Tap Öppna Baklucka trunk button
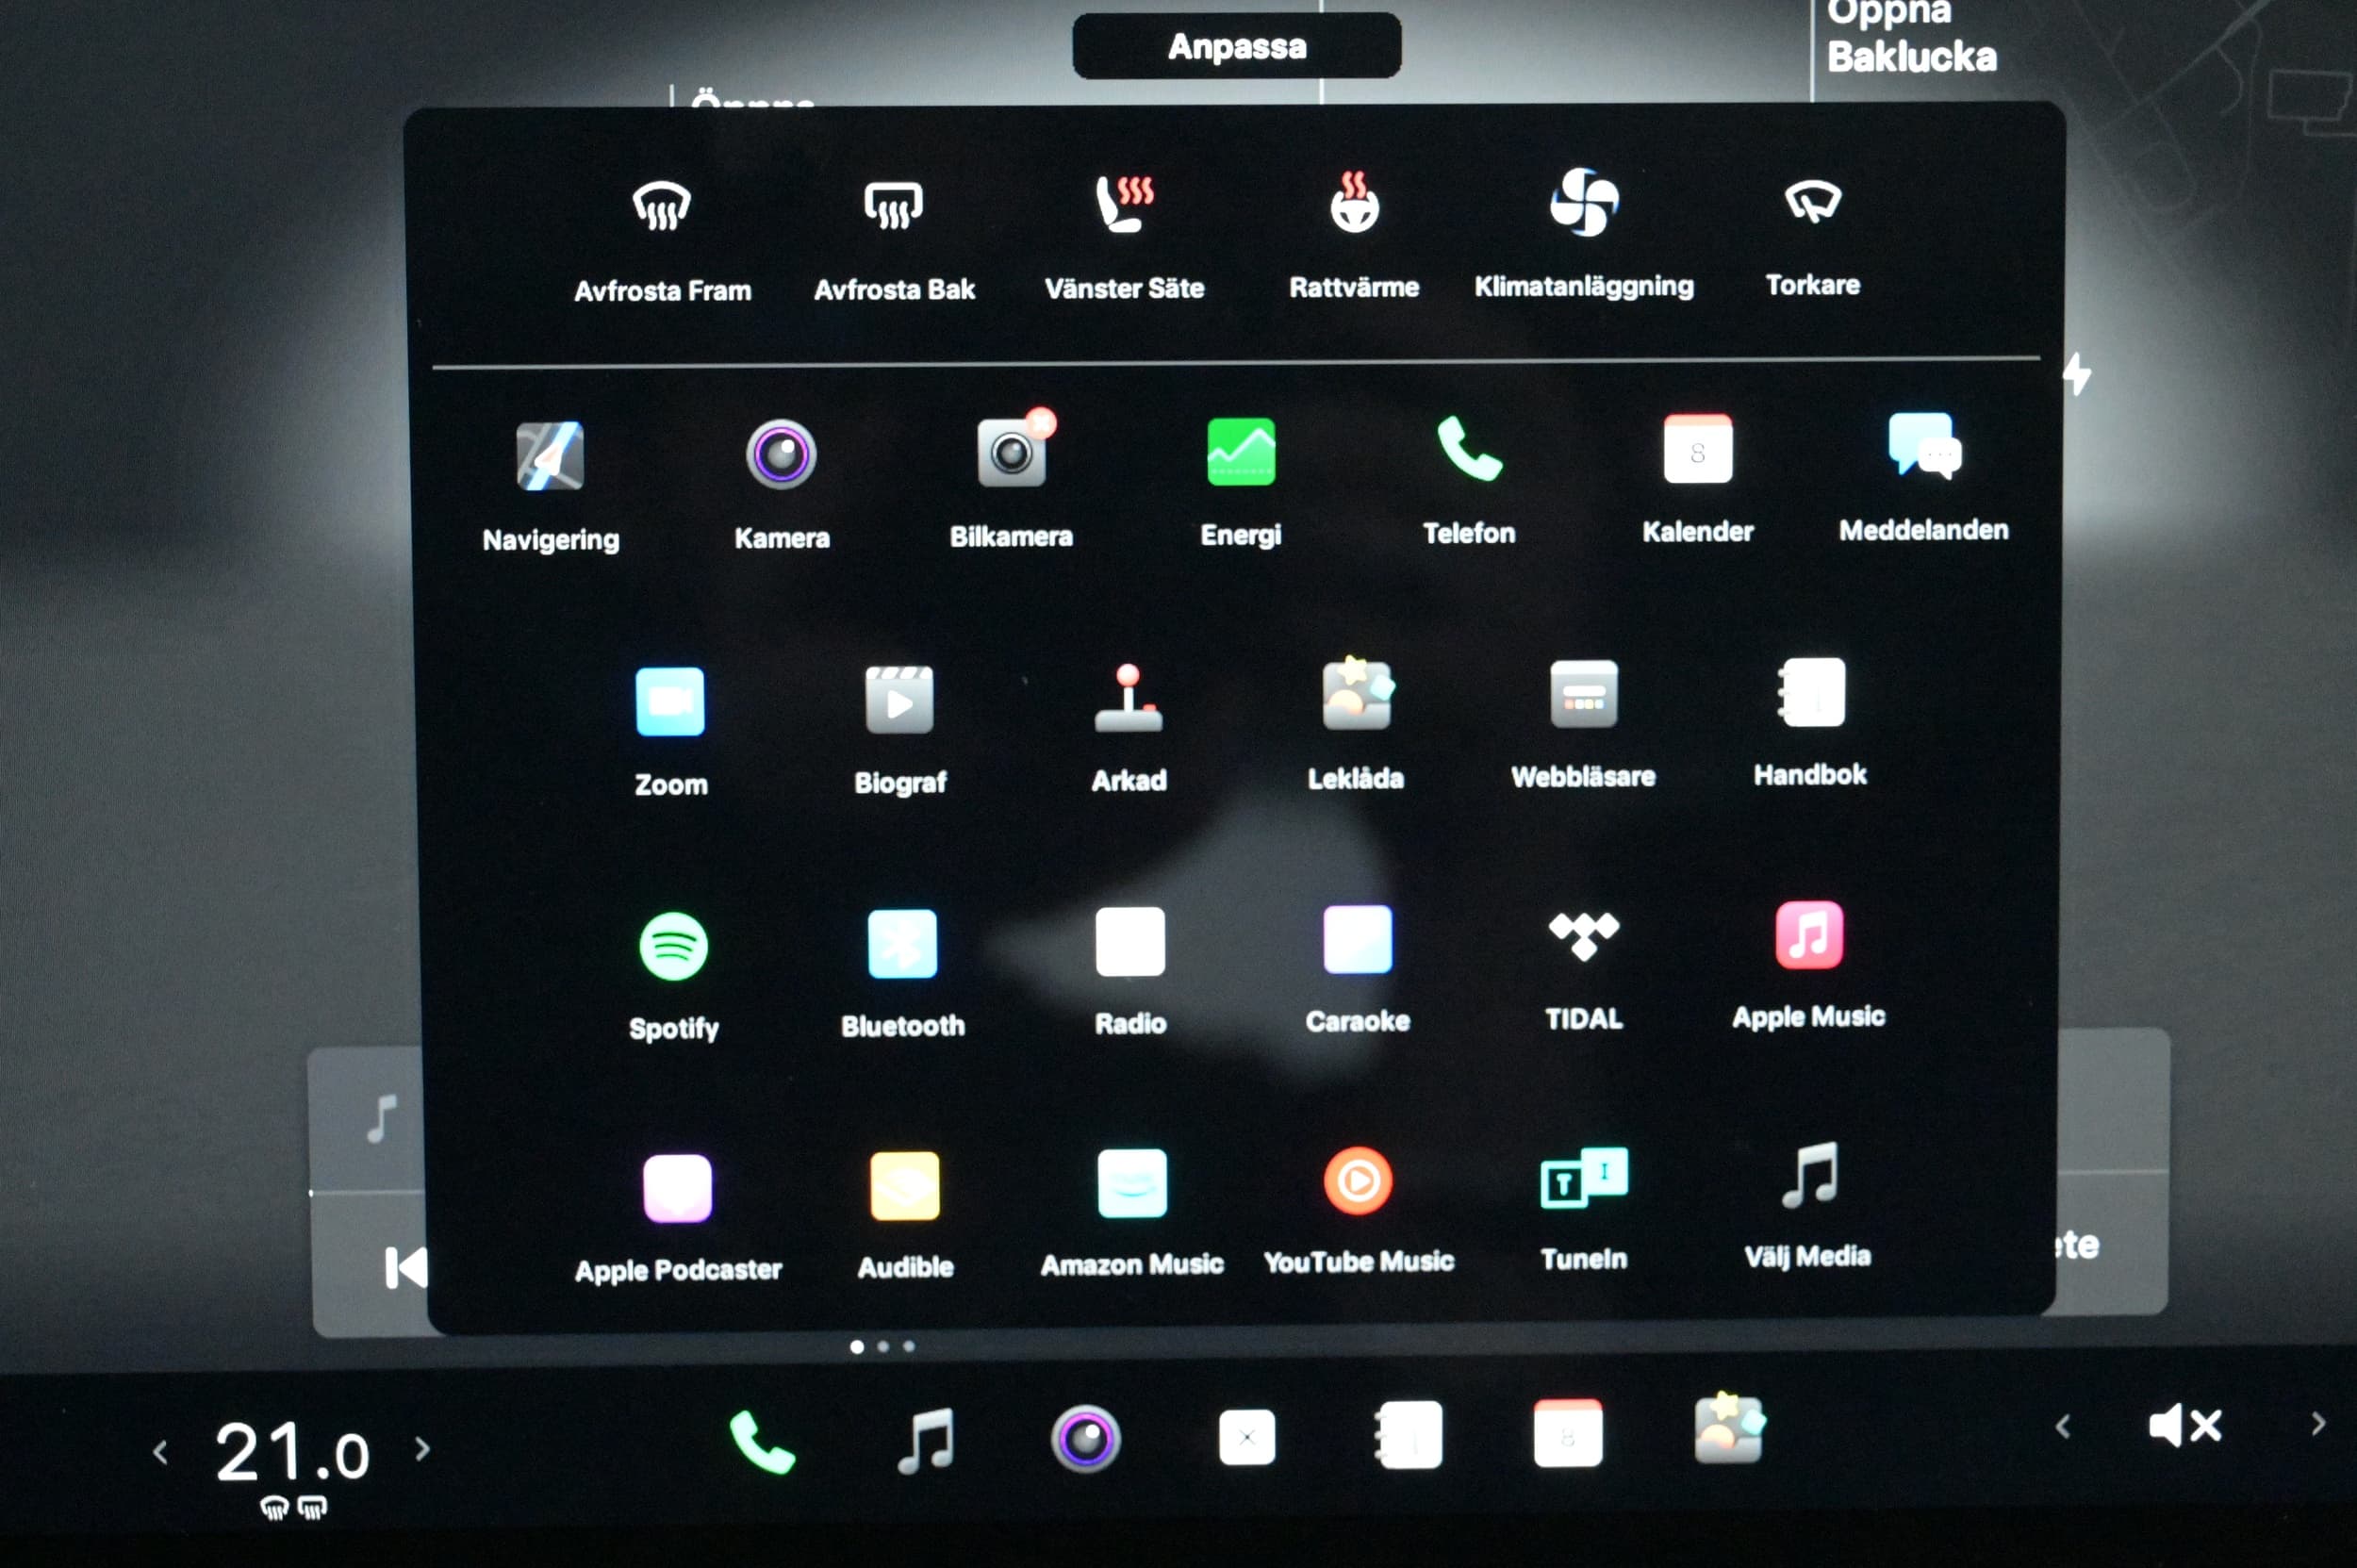 point(1911,37)
